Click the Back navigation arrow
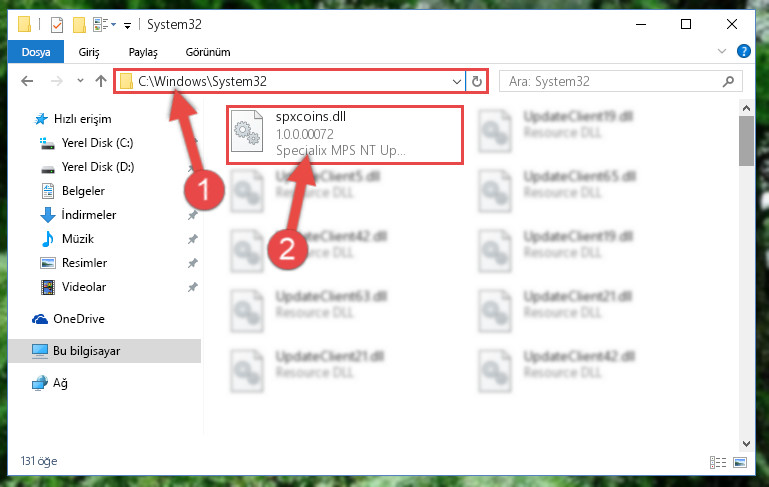Image resolution: width=769 pixels, height=487 pixels. (x=27, y=81)
